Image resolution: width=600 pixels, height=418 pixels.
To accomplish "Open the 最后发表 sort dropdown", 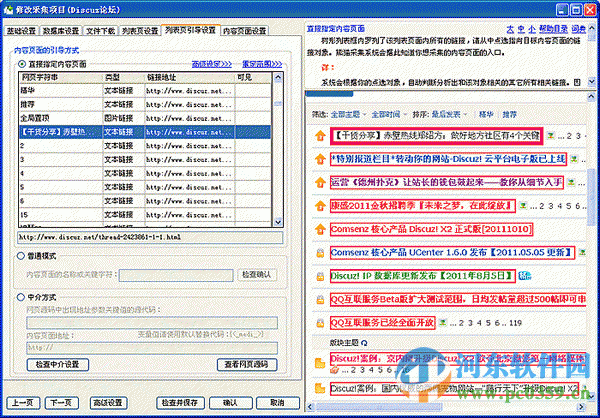I will click(449, 114).
